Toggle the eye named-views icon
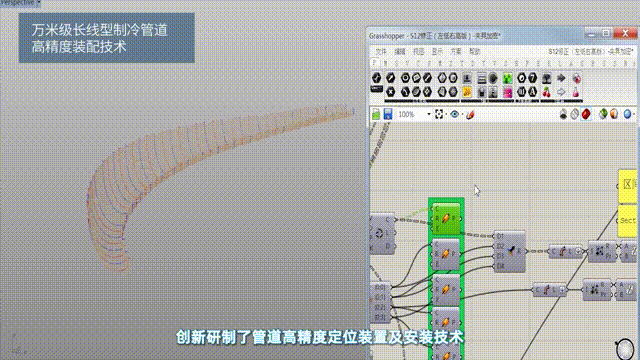This screenshot has width=640, height=360. point(454,114)
